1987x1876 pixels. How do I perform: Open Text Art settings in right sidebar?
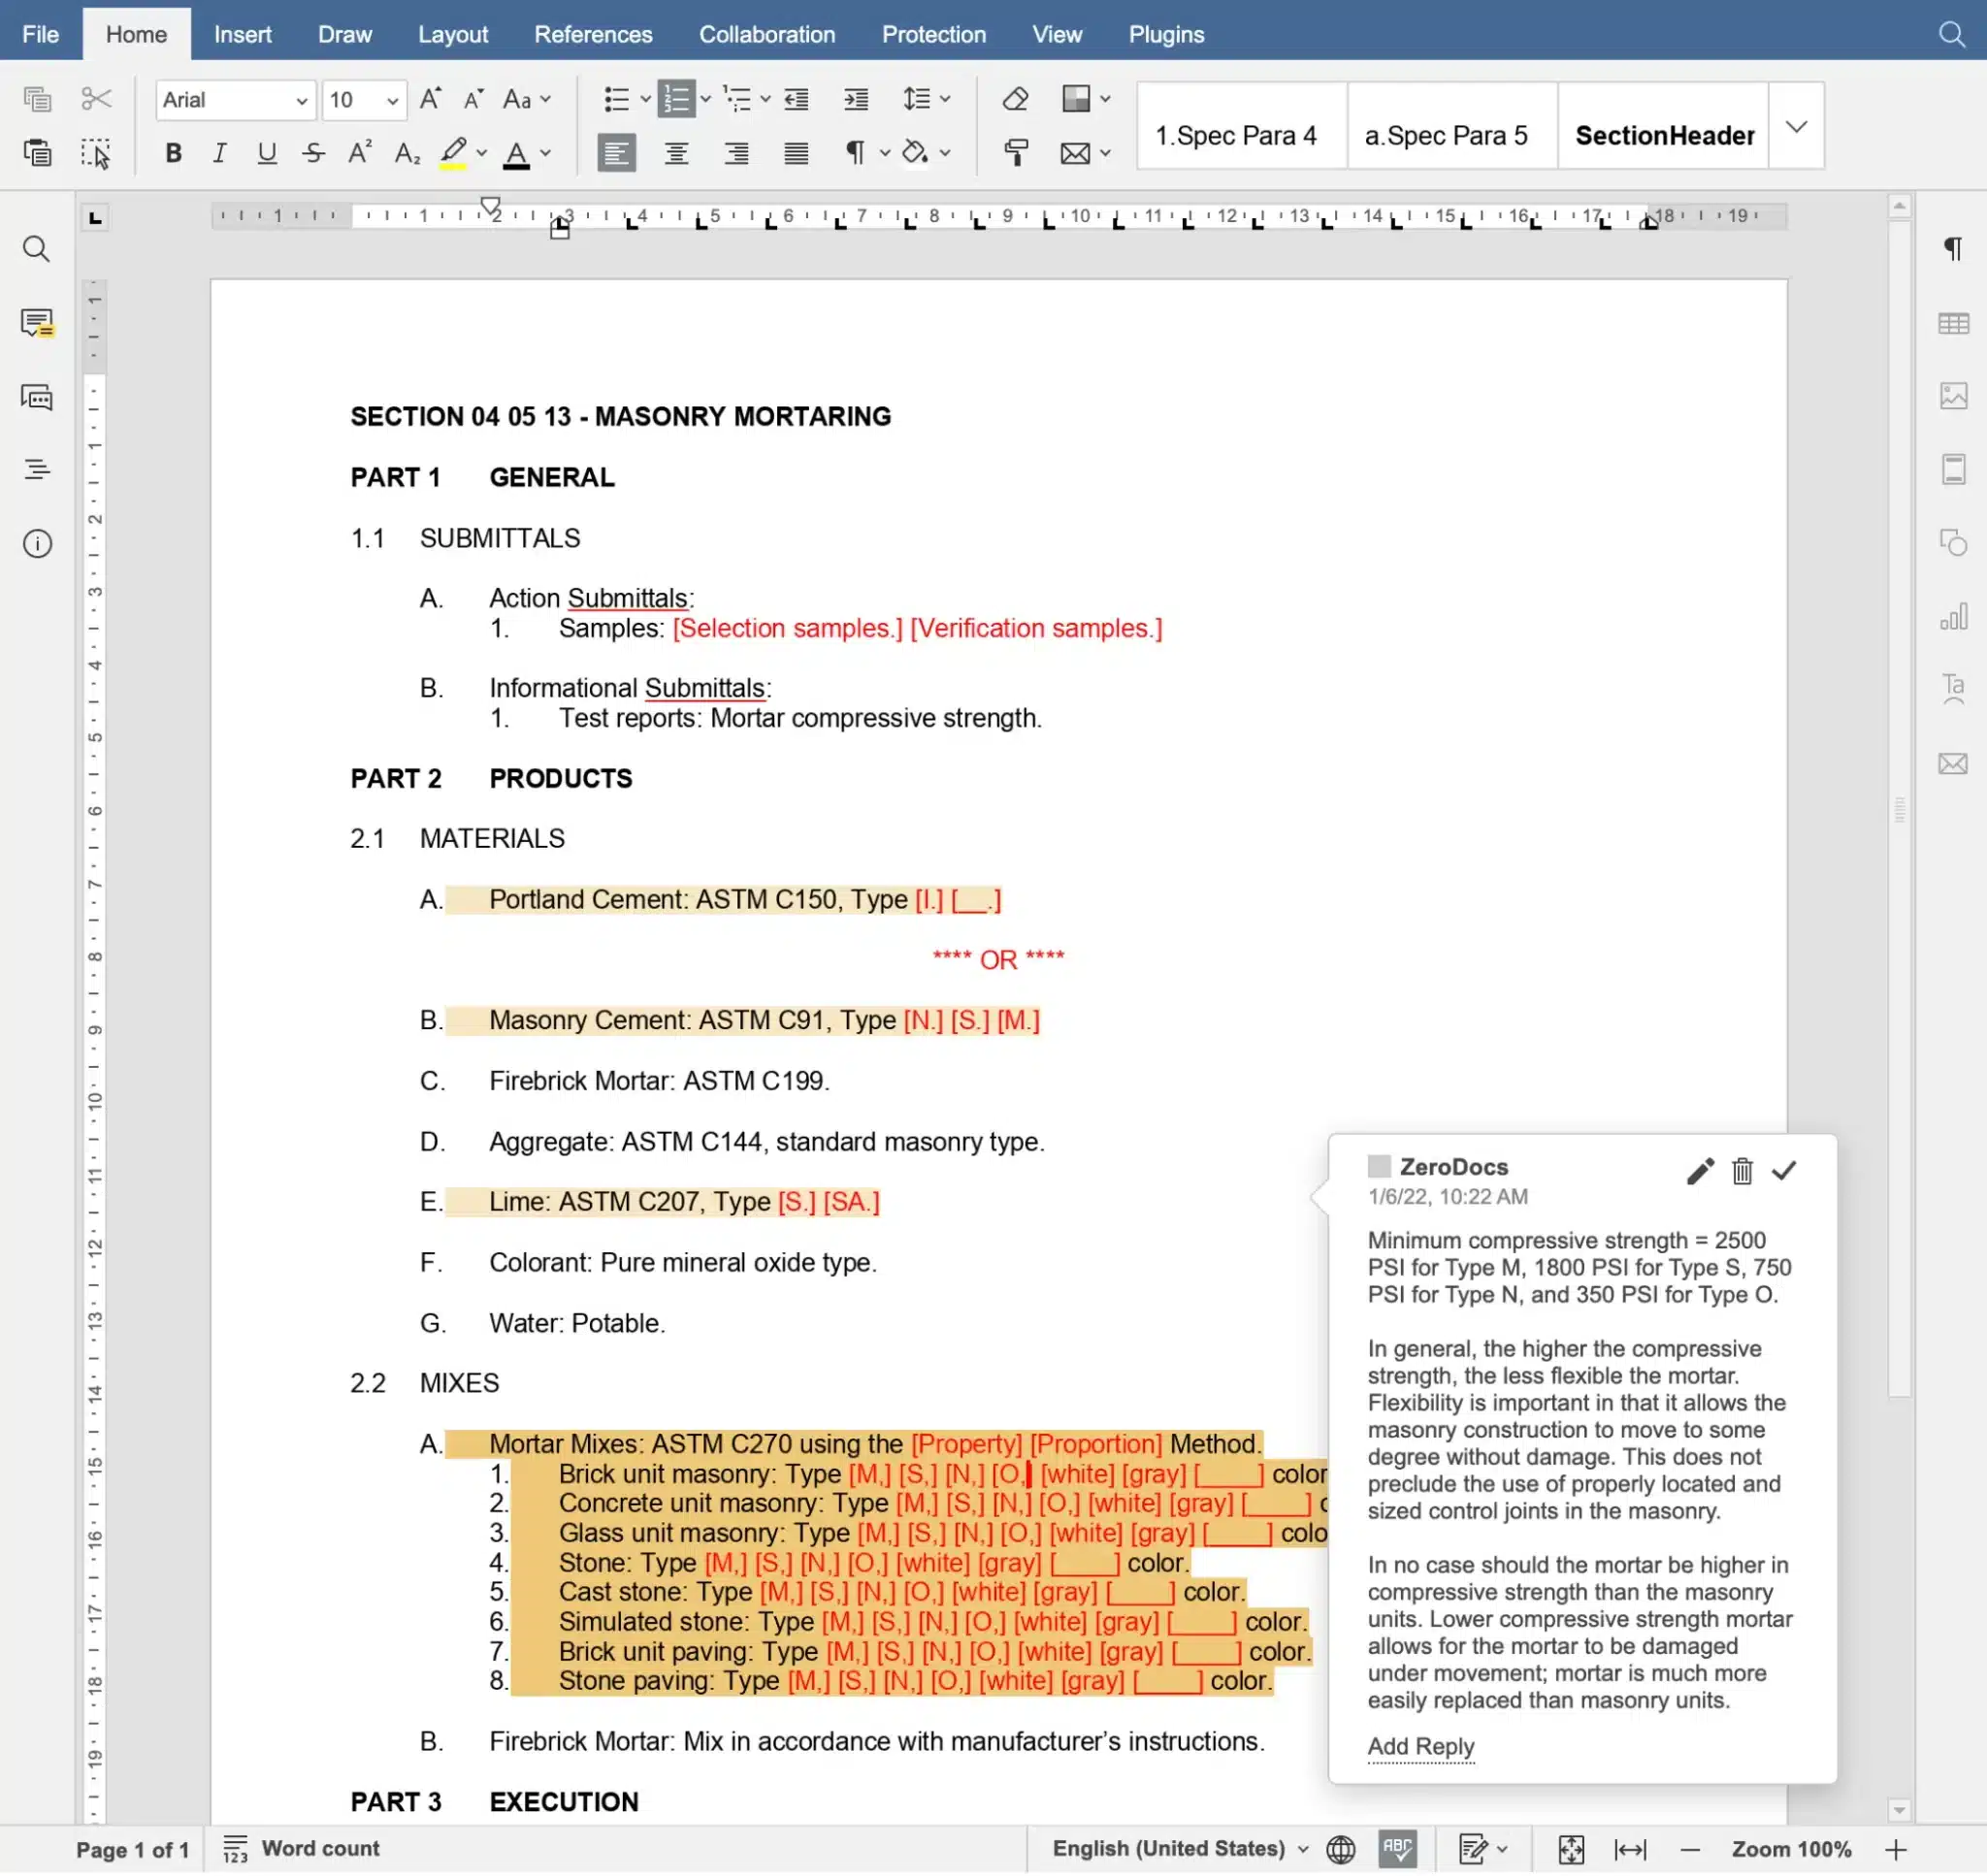tap(1953, 689)
